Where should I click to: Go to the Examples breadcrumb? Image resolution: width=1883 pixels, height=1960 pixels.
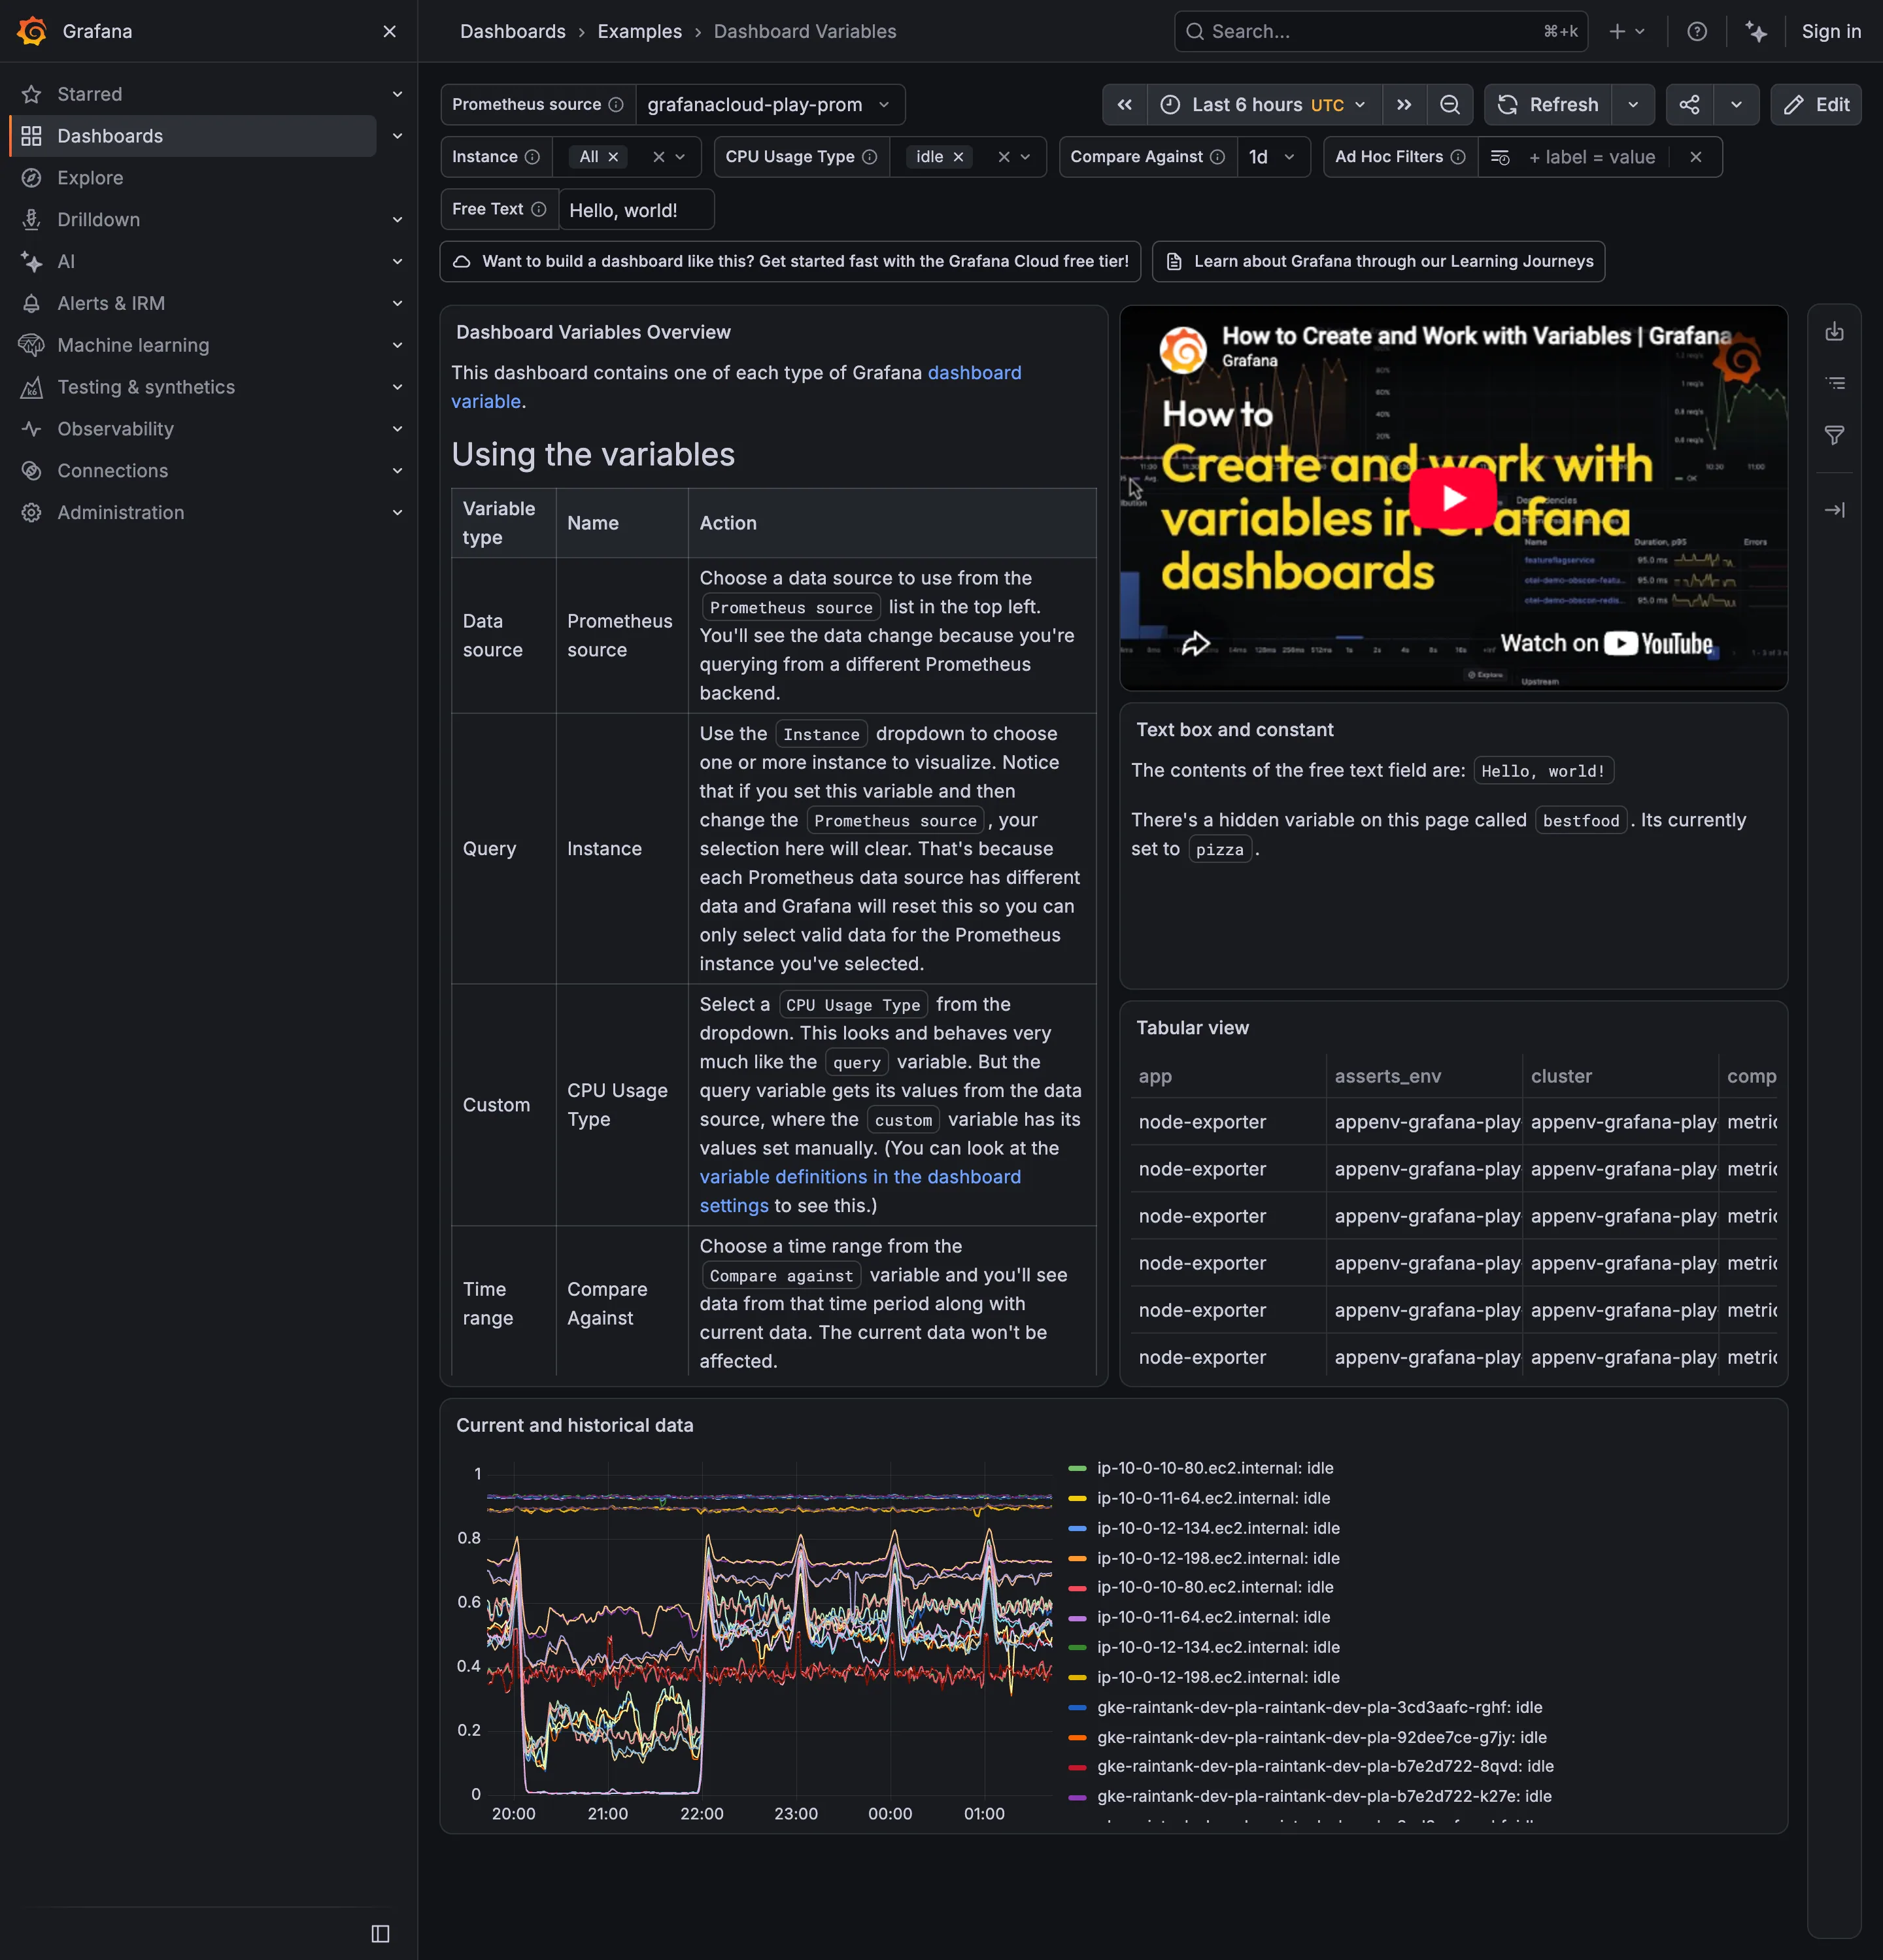pos(639,31)
